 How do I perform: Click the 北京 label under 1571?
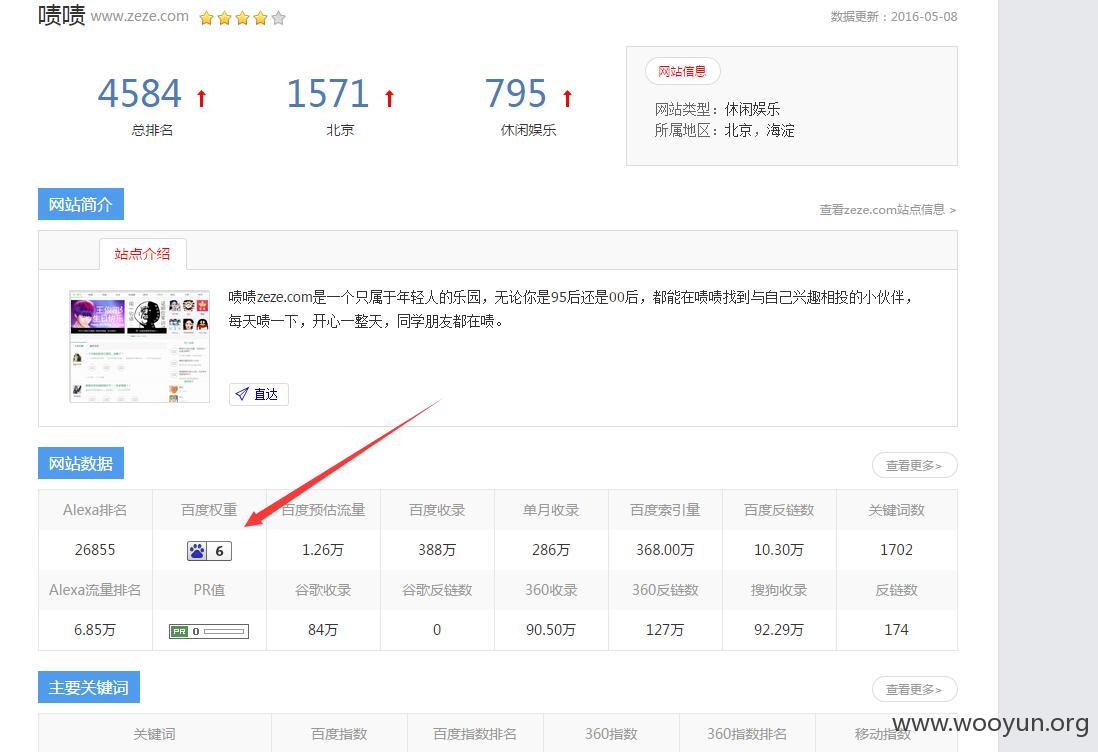[340, 130]
